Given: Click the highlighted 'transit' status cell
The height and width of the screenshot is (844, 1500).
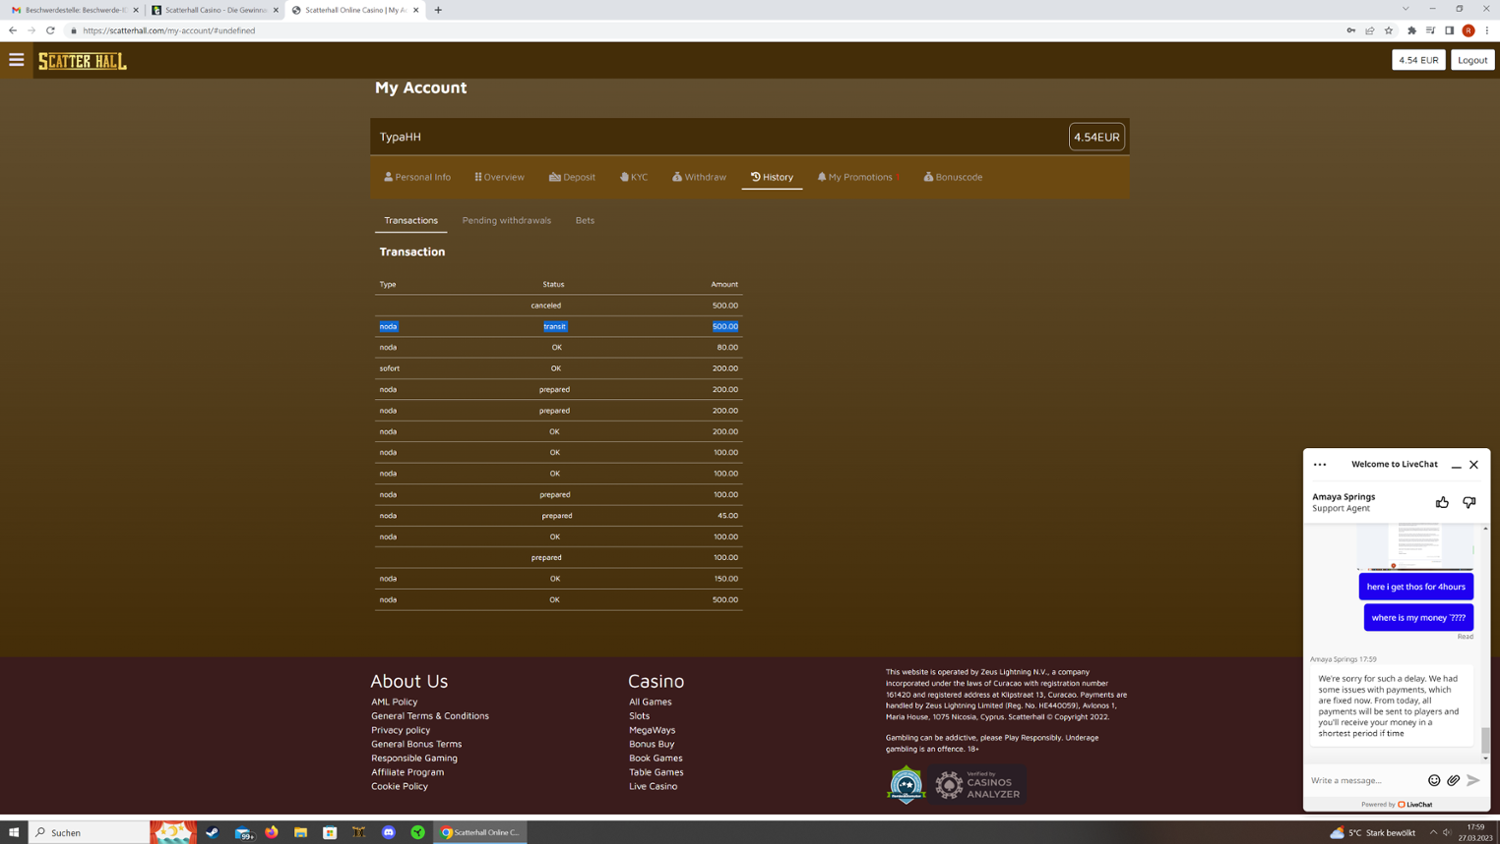Looking at the screenshot, I should (x=555, y=326).
